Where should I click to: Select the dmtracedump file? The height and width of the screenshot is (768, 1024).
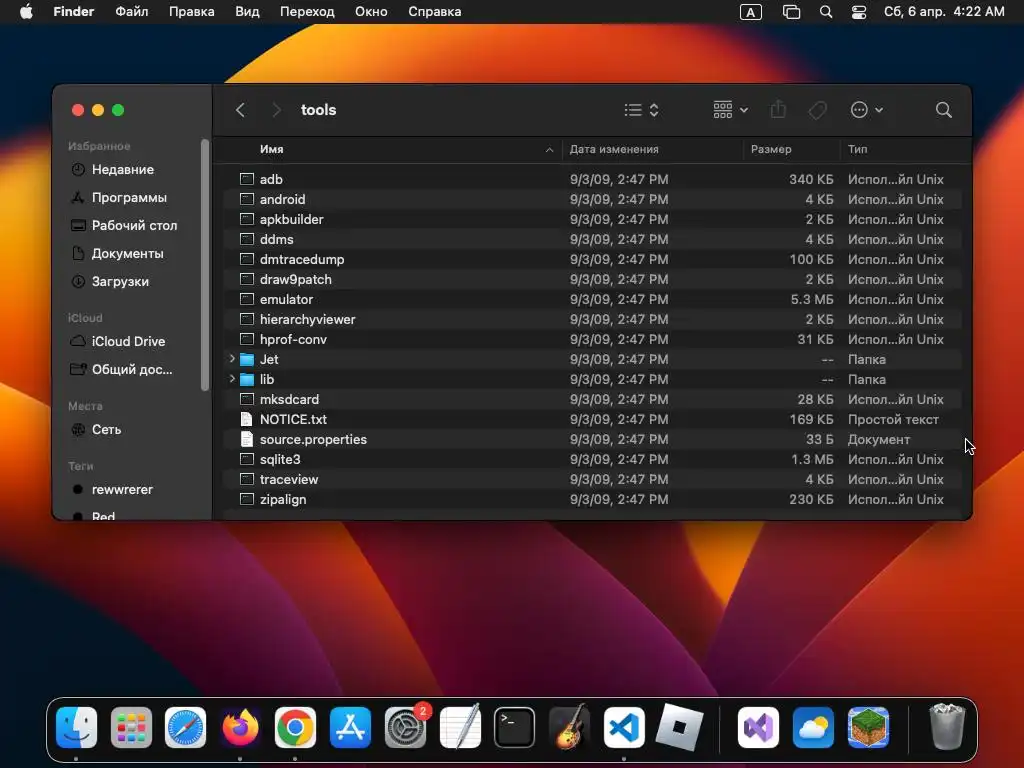pyautogui.click(x=302, y=259)
